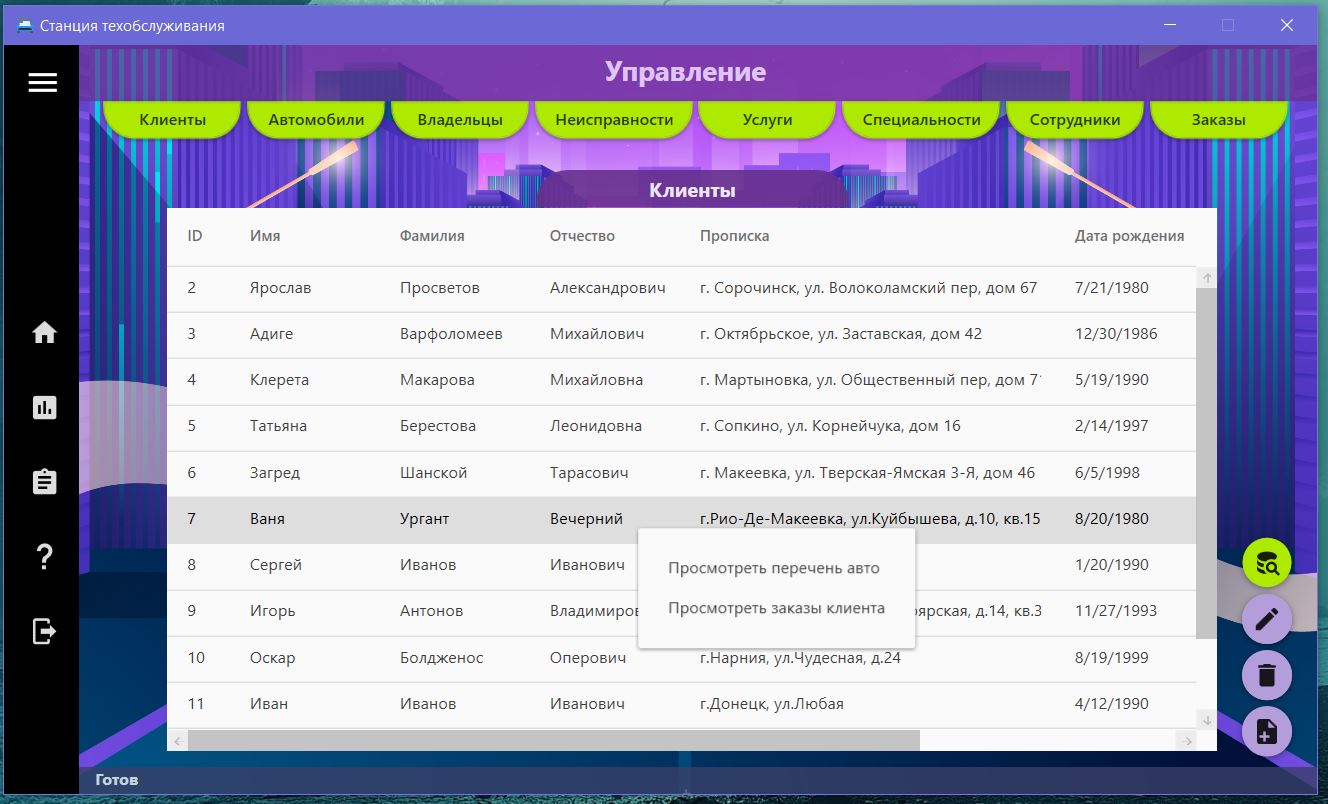Choose Просмотреть перечень авто from context menu
Viewport: 1328px width, 804px height.
coord(776,568)
